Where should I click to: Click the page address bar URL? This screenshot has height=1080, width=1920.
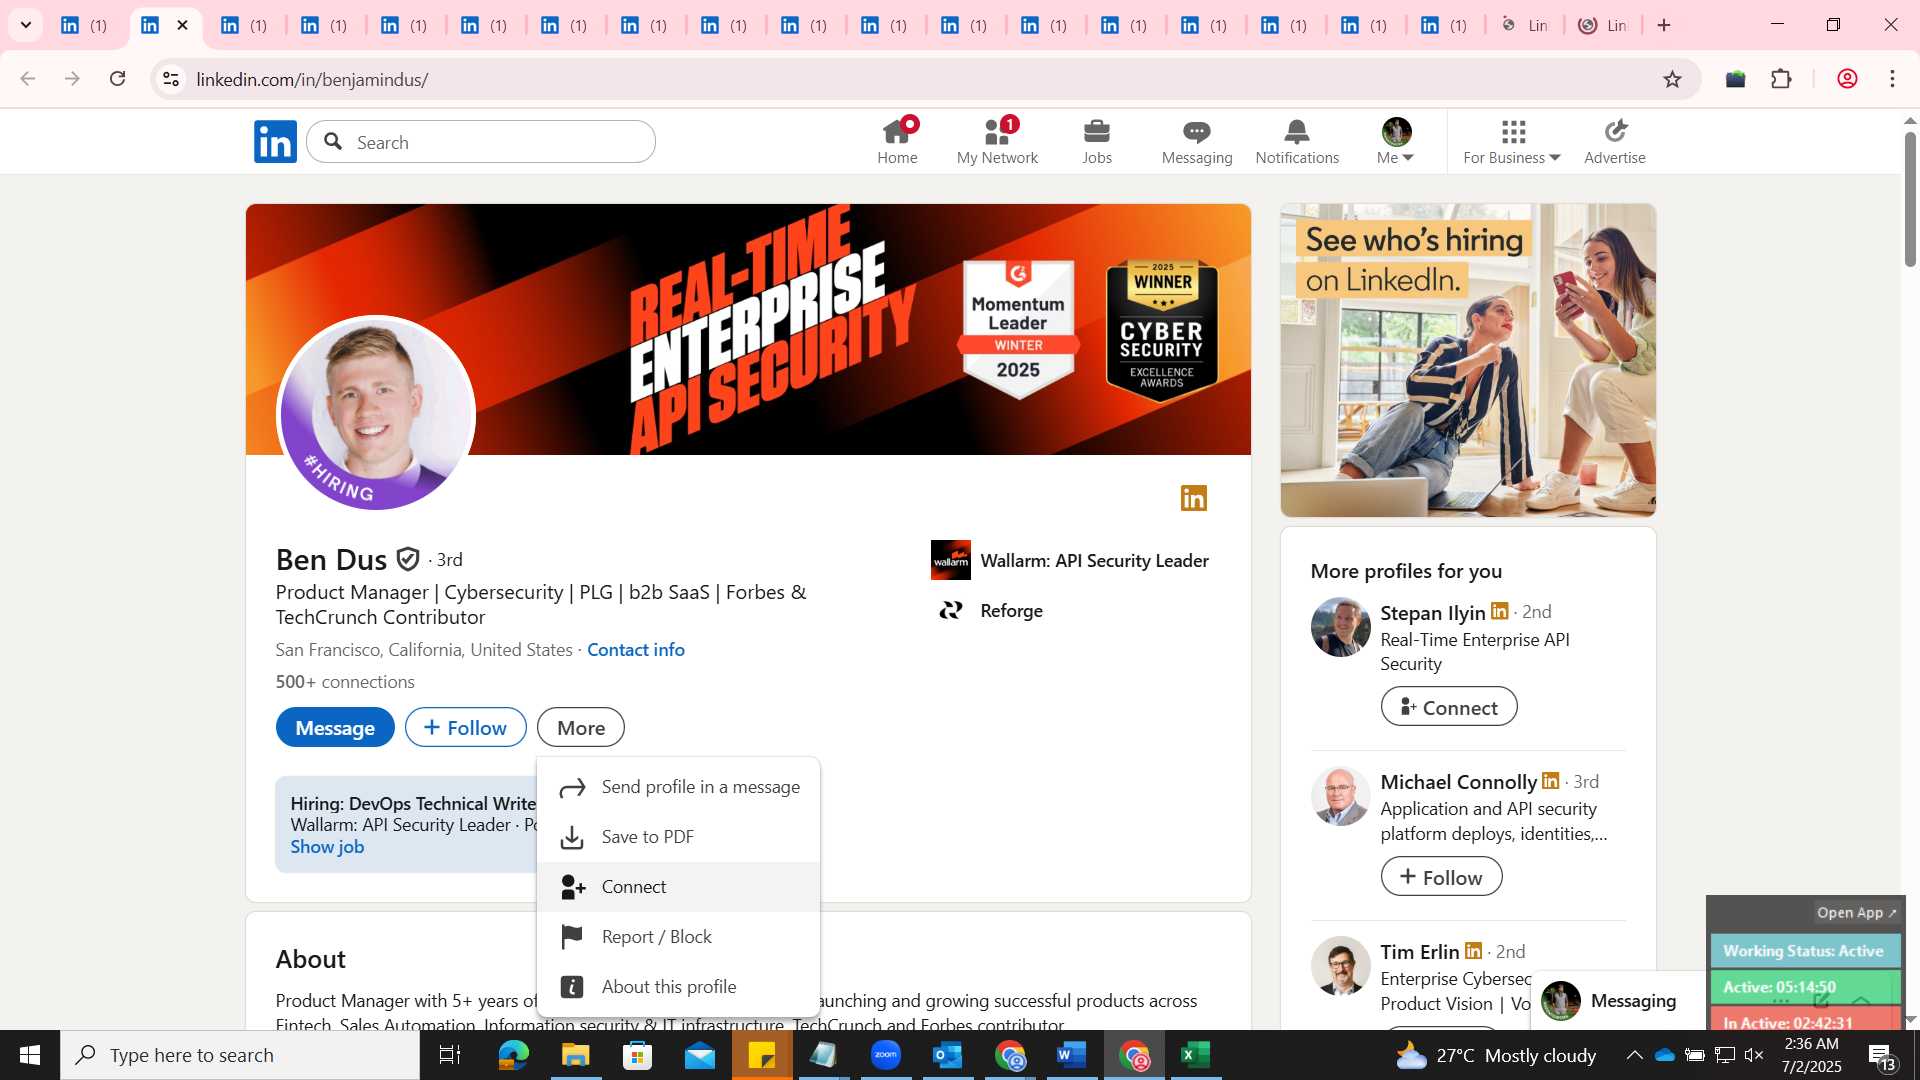(312, 79)
